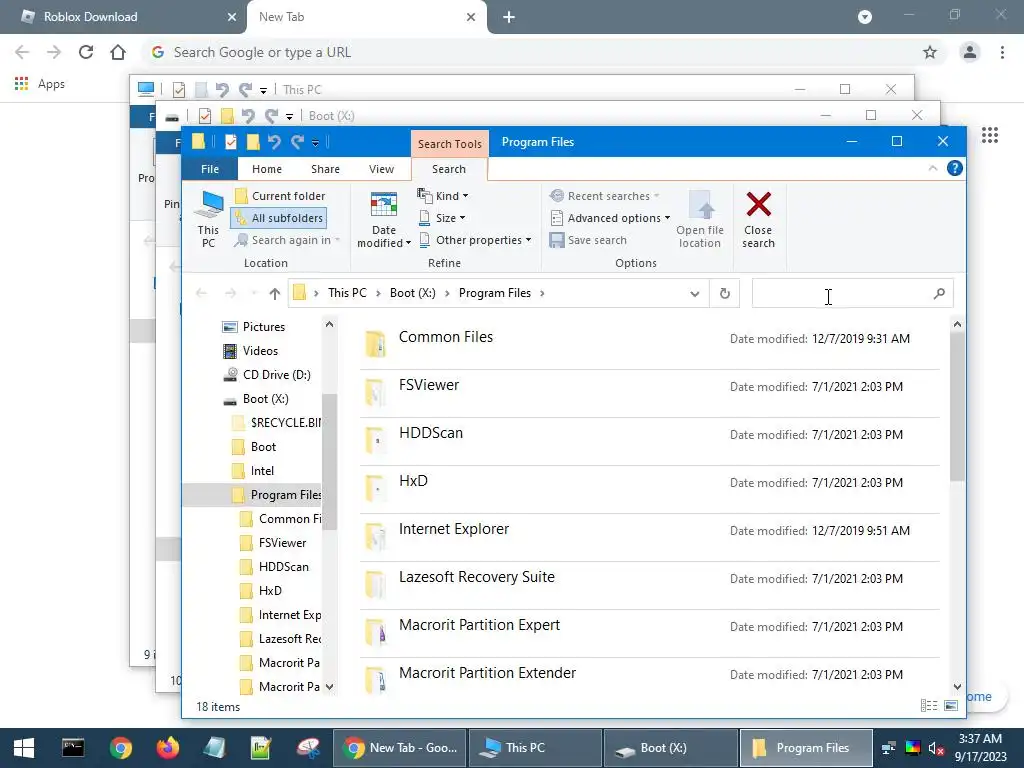Click navigation pane scroll up arrow
The width and height of the screenshot is (1024, 768).
[329, 325]
